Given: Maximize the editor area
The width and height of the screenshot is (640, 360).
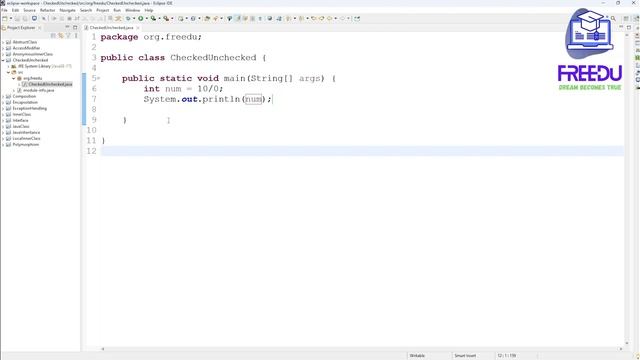Looking at the screenshot, I should tap(629, 27).
